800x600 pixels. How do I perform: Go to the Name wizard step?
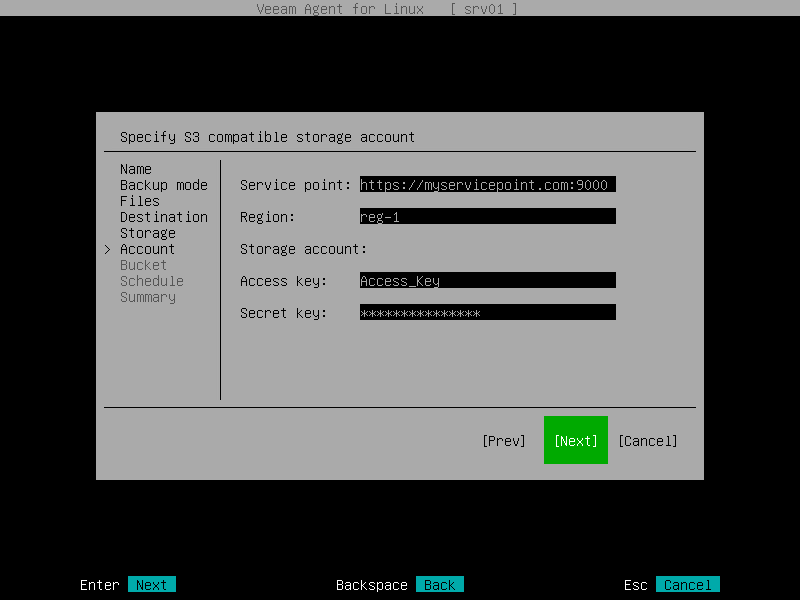tap(136, 169)
